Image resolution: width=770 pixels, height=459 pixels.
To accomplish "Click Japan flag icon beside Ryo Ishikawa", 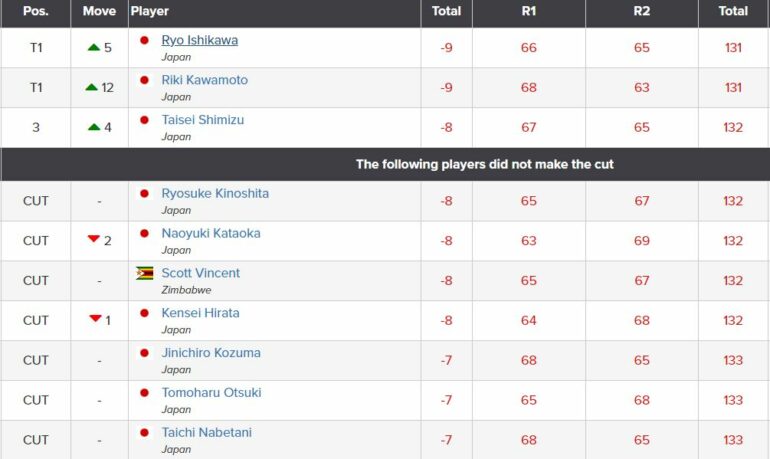I will (x=144, y=40).
